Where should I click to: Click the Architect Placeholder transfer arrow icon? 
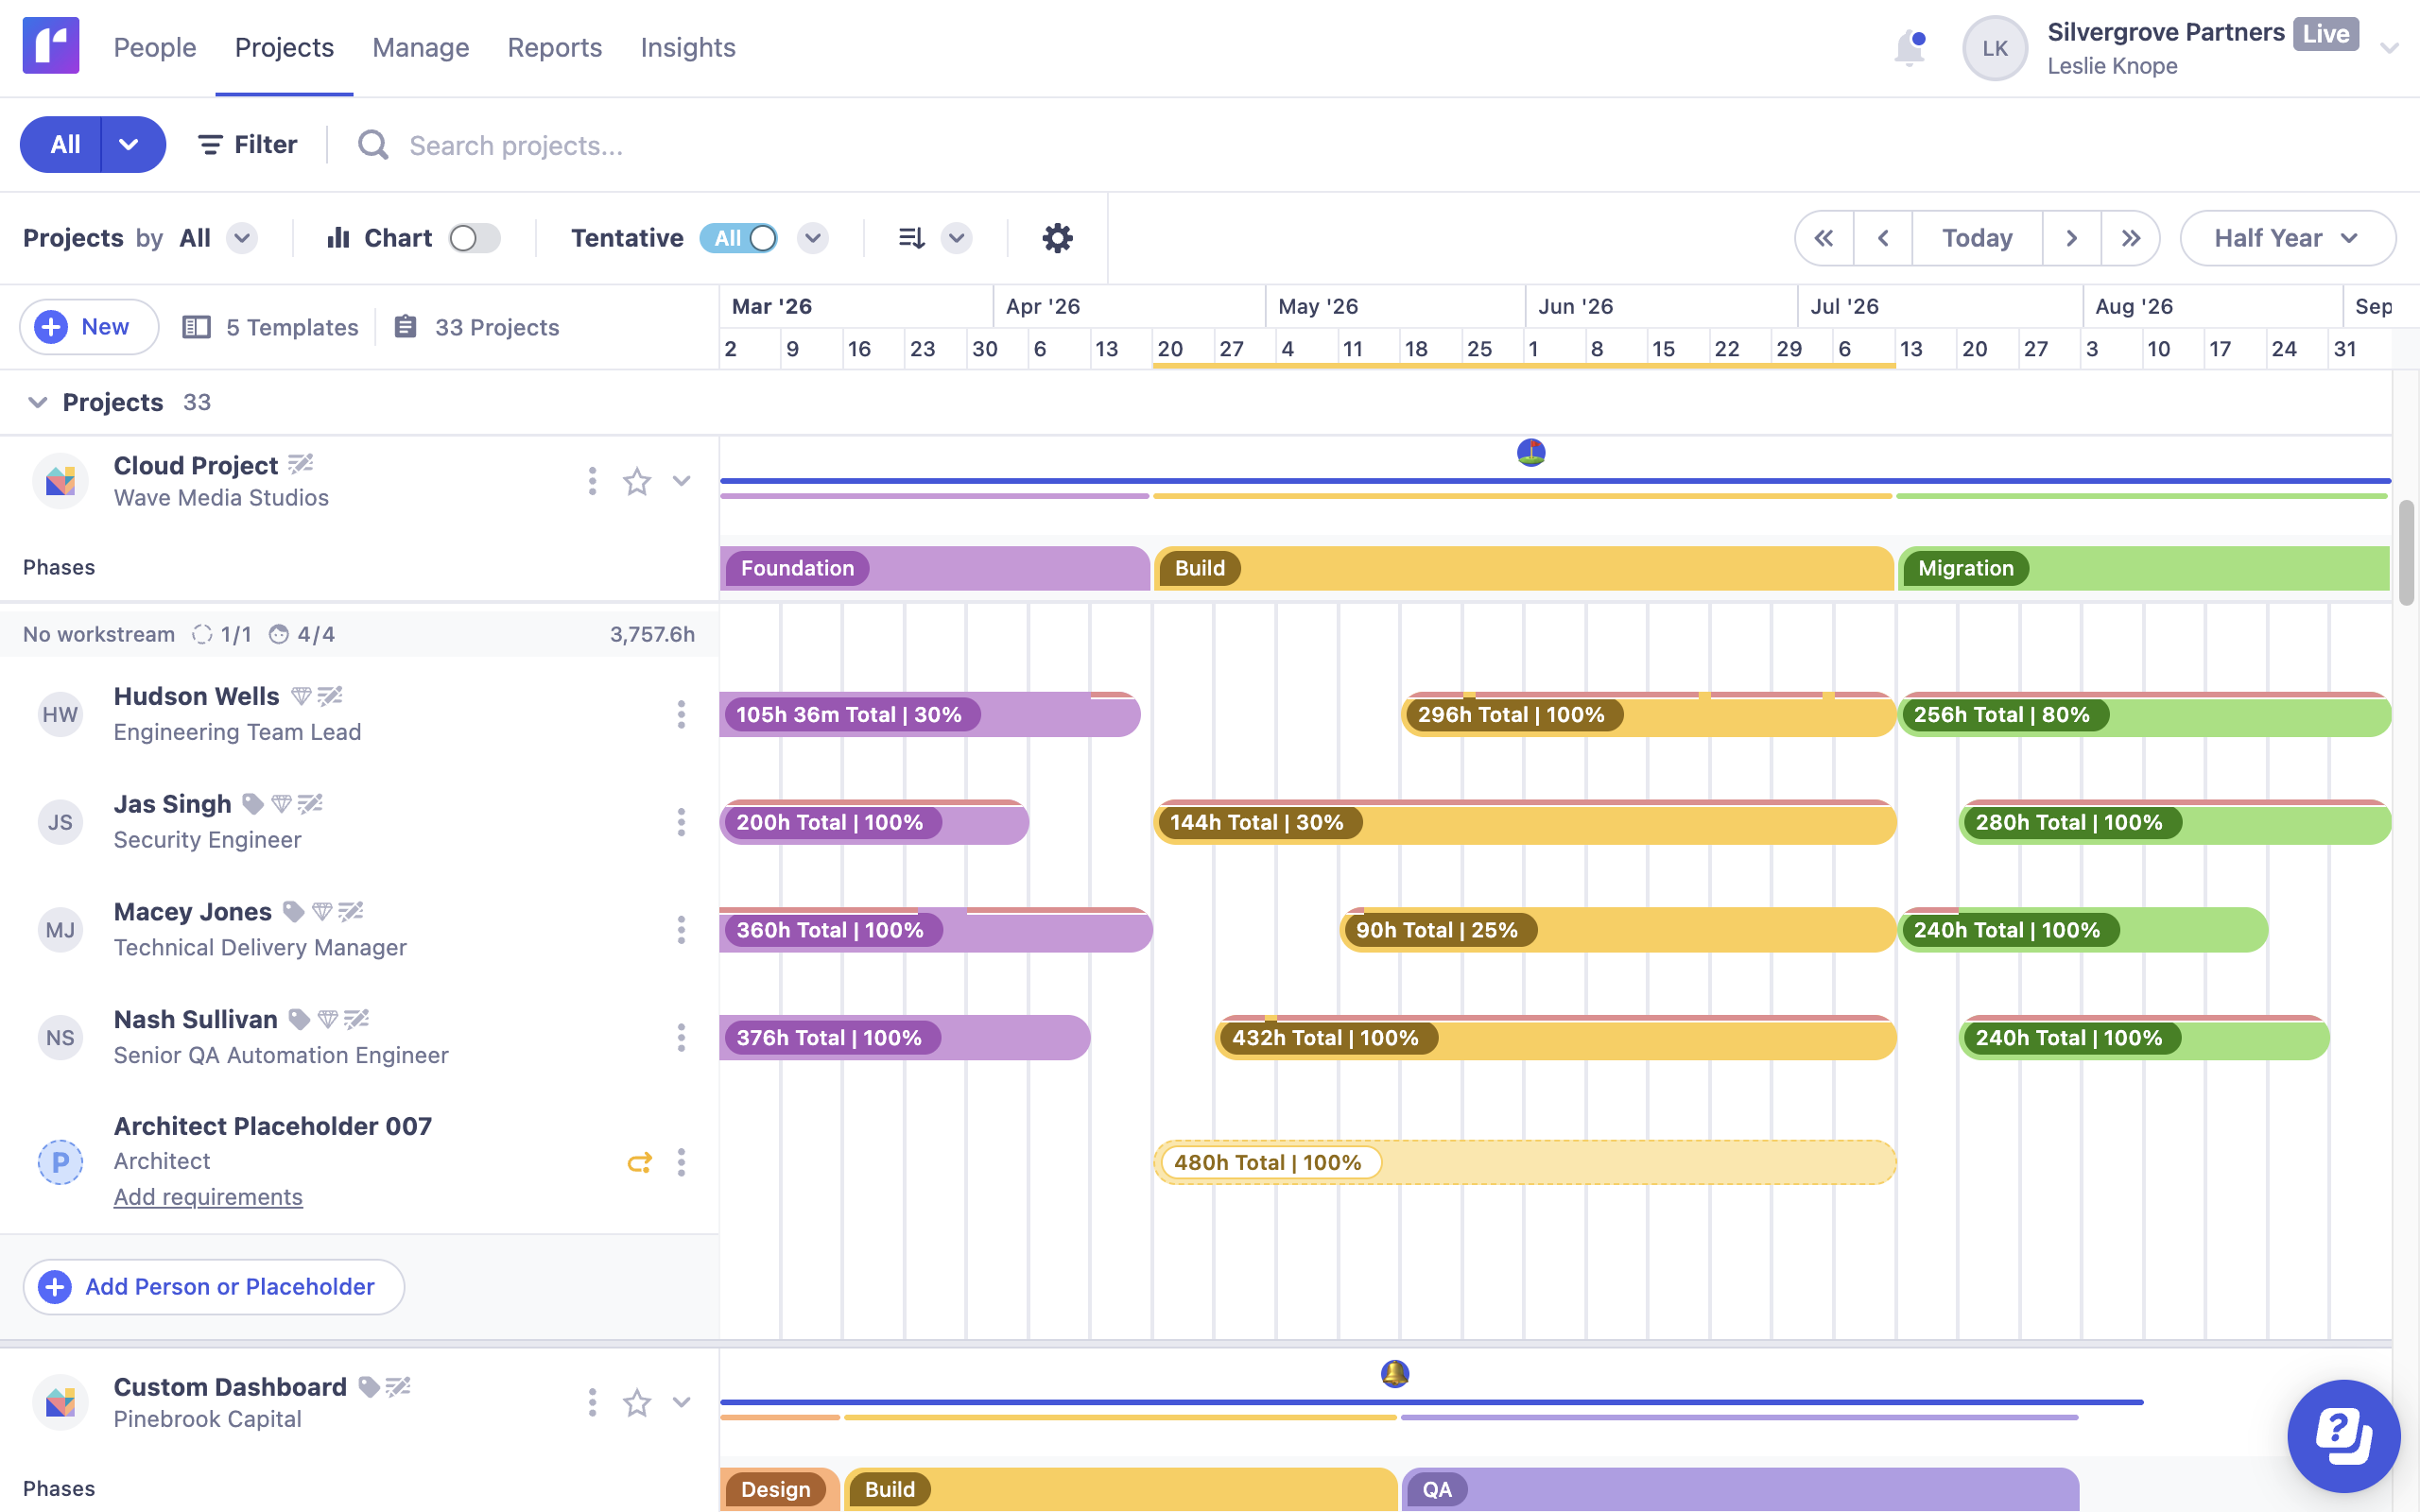point(639,1162)
